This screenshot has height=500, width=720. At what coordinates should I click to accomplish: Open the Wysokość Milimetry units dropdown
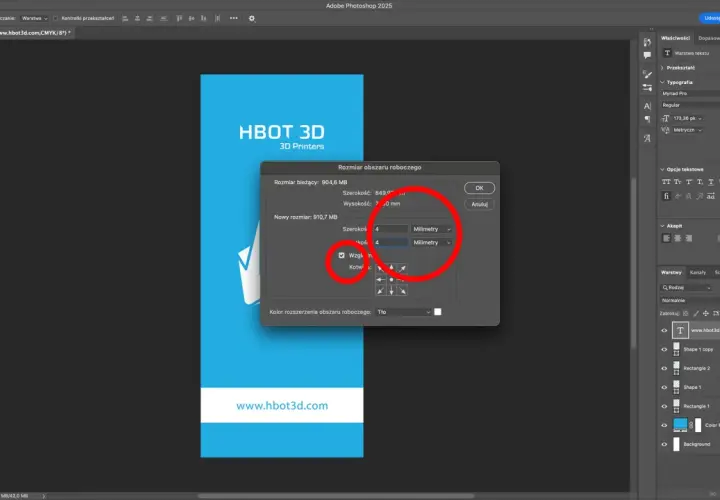[431, 242]
